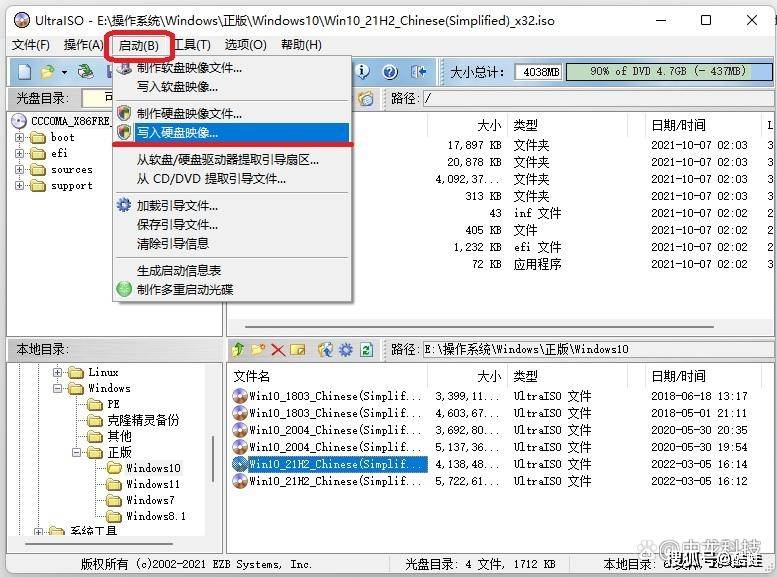Expand the Linux folder in local tree
The height and width of the screenshot is (577, 777).
coord(57,372)
